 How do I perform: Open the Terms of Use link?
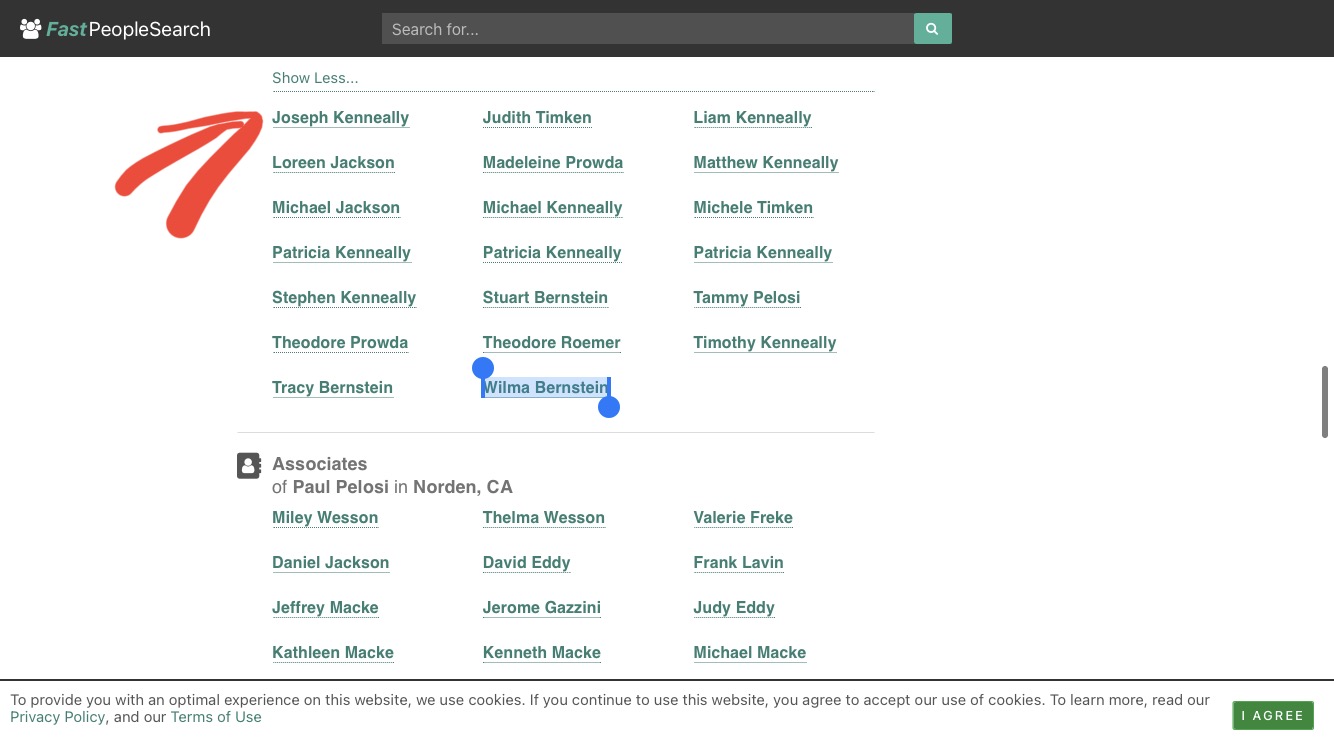coord(216,717)
